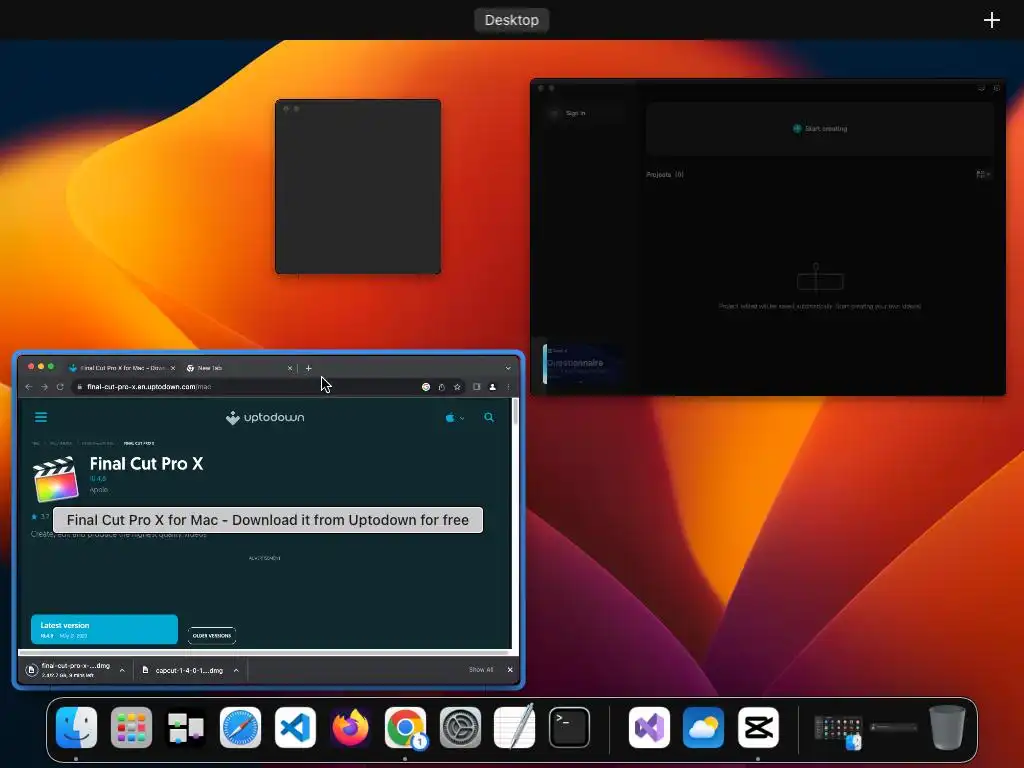Toggle project view layout icon in CapCut

[x=983, y=174]
